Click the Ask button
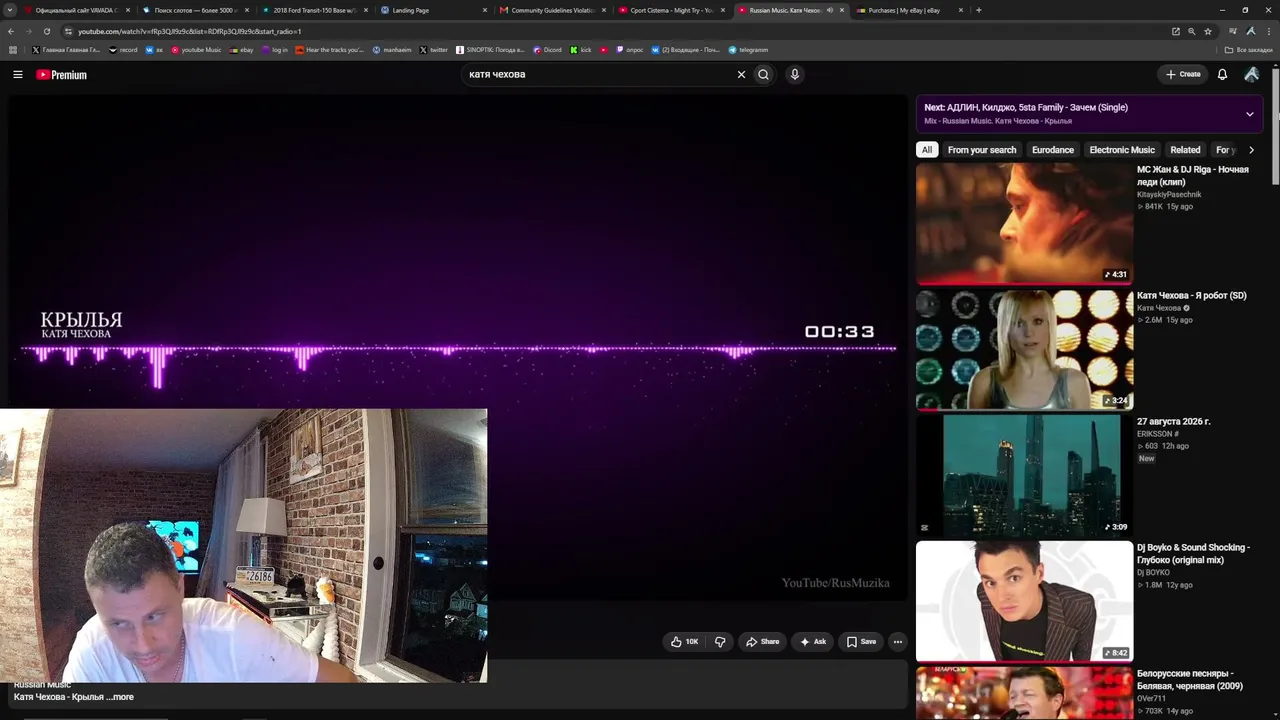Viewport: 1280px width, 720px height. point(812,642)
